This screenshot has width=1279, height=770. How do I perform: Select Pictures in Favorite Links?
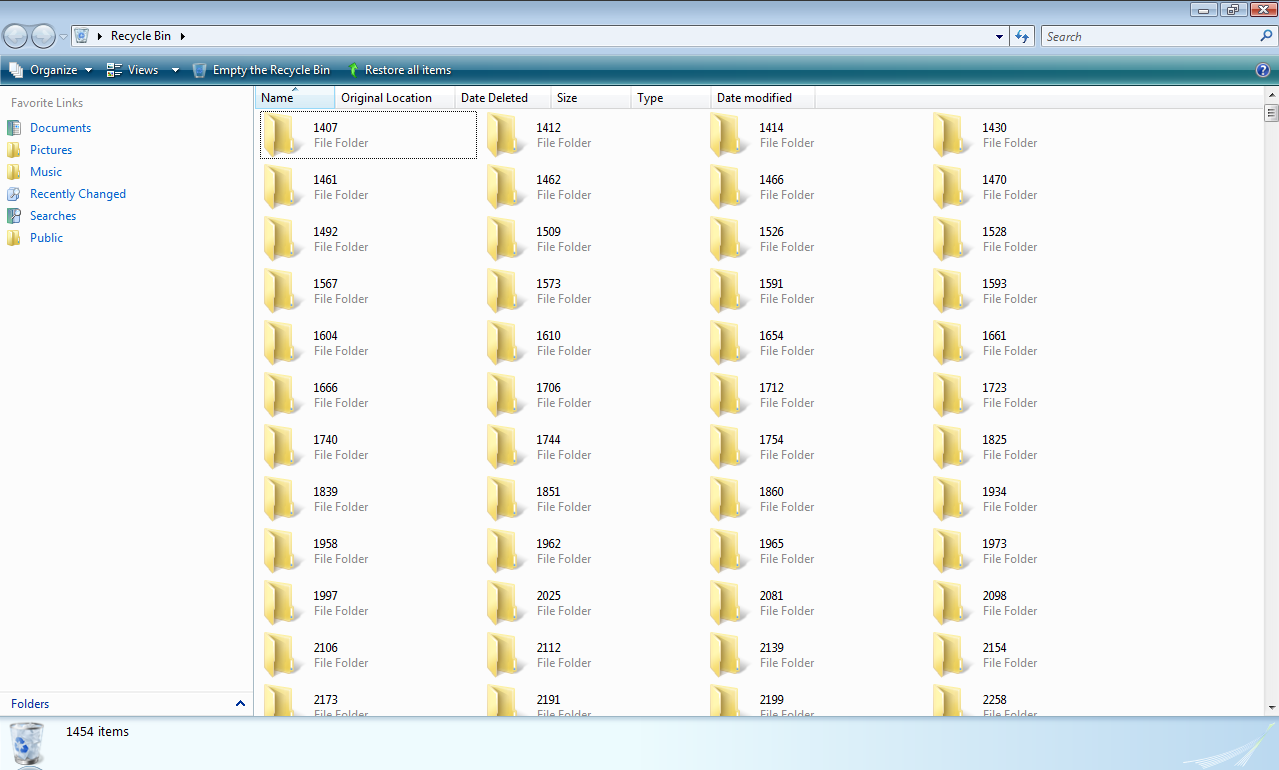(52, 149)
